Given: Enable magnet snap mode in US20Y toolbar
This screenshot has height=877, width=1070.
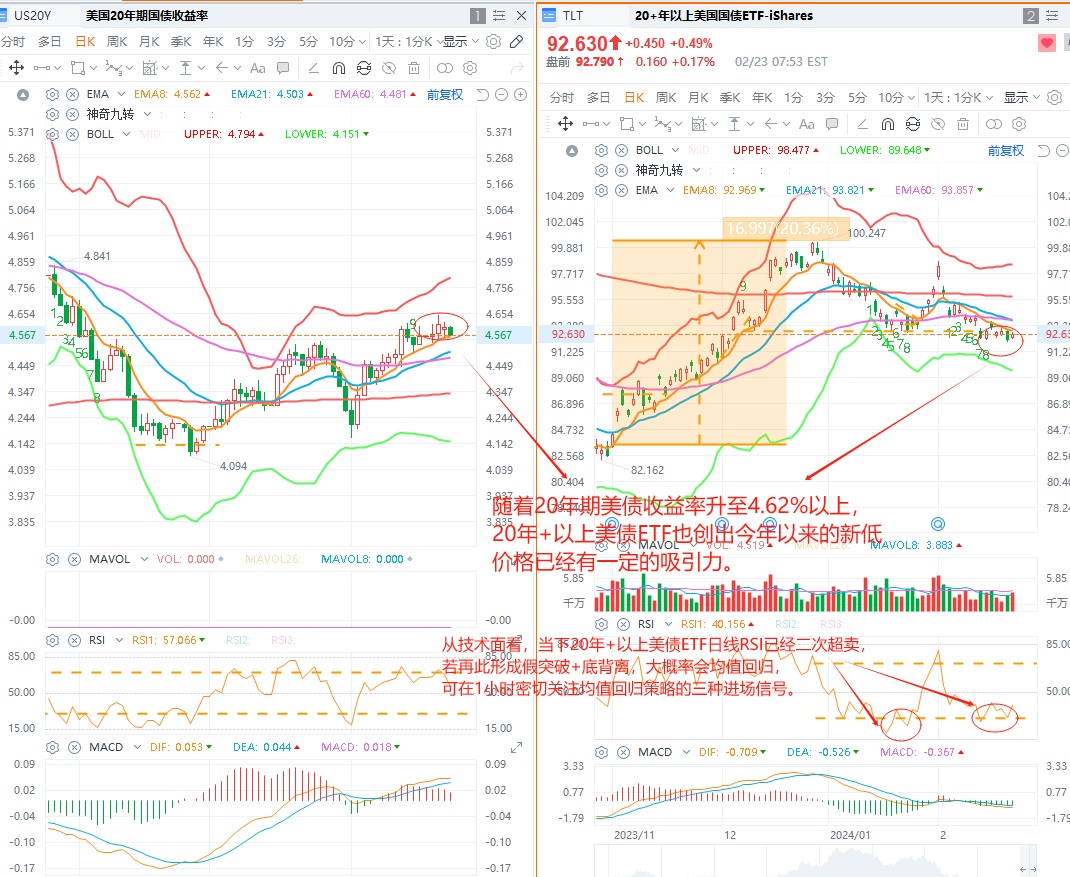Looking at the screenshot, I should pos(338,68).
